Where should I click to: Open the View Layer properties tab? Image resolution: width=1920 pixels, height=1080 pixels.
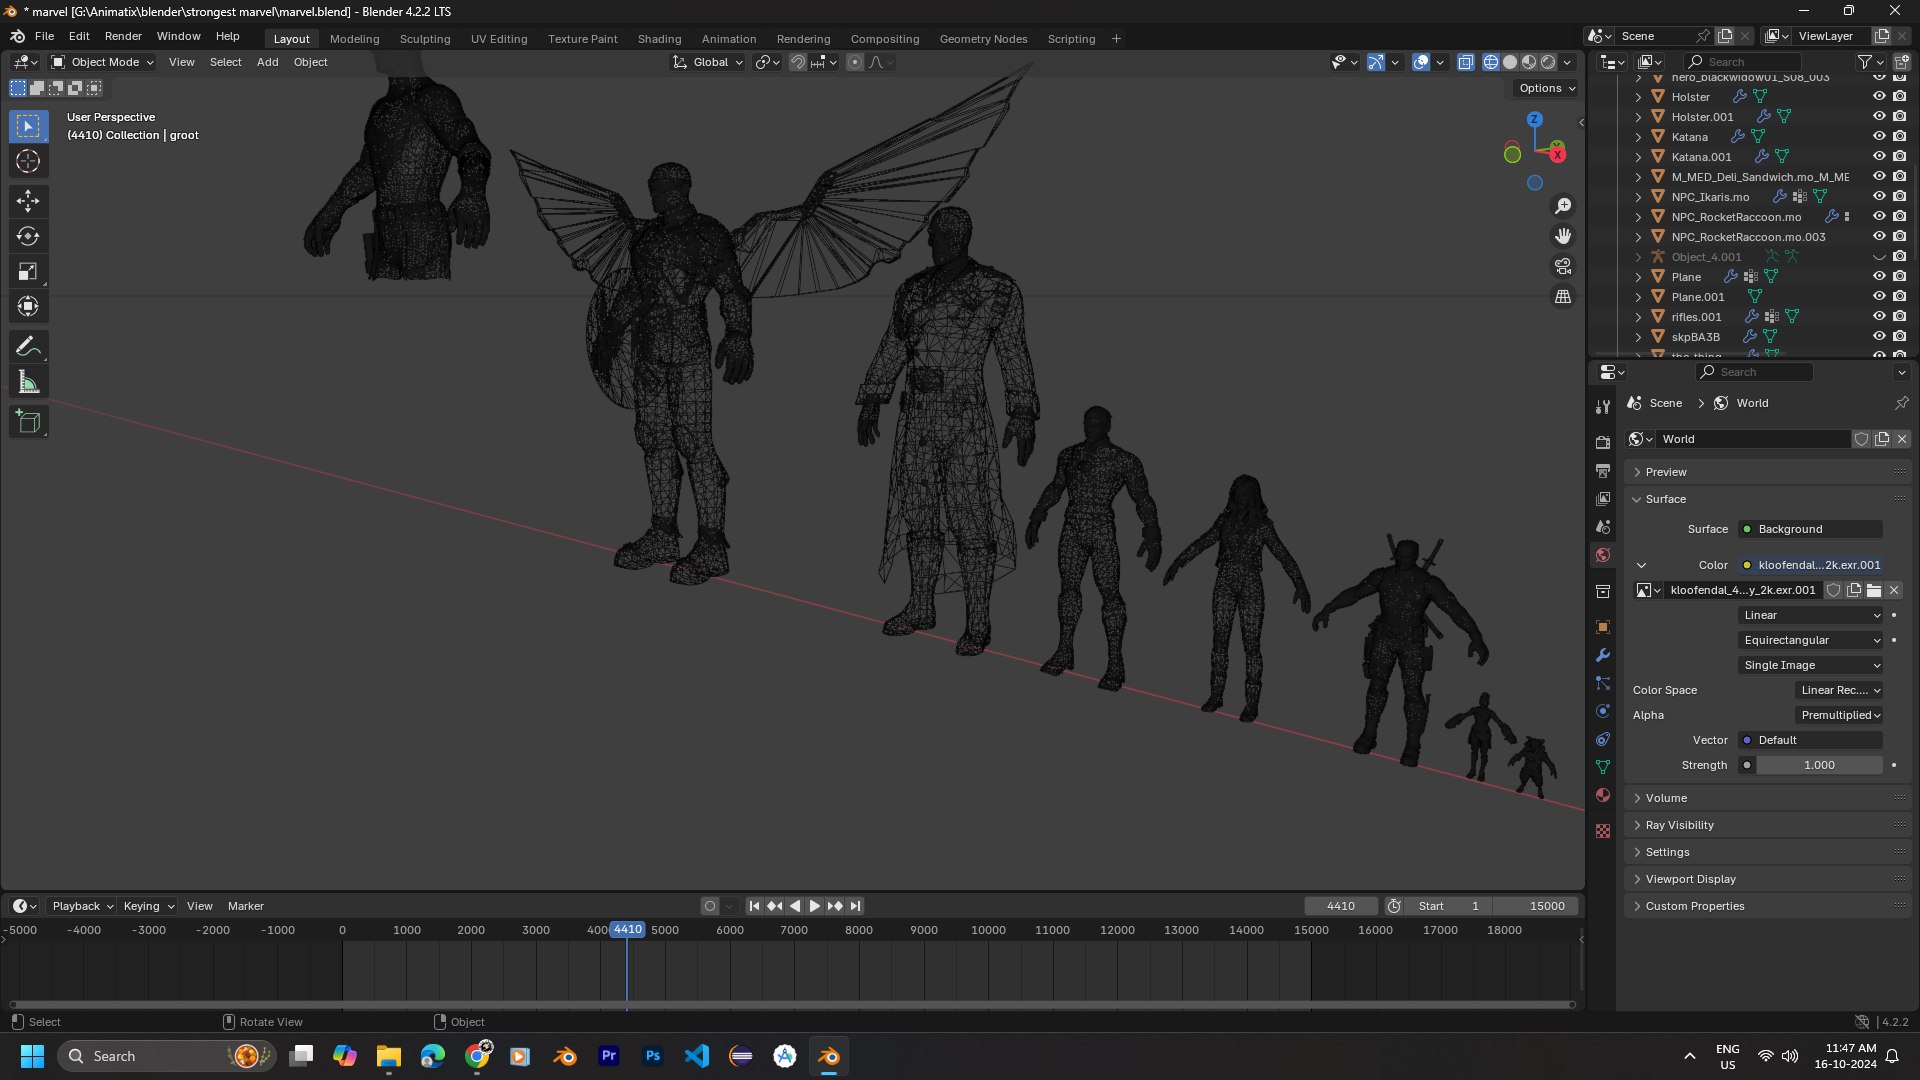(x=1603, y=498)
